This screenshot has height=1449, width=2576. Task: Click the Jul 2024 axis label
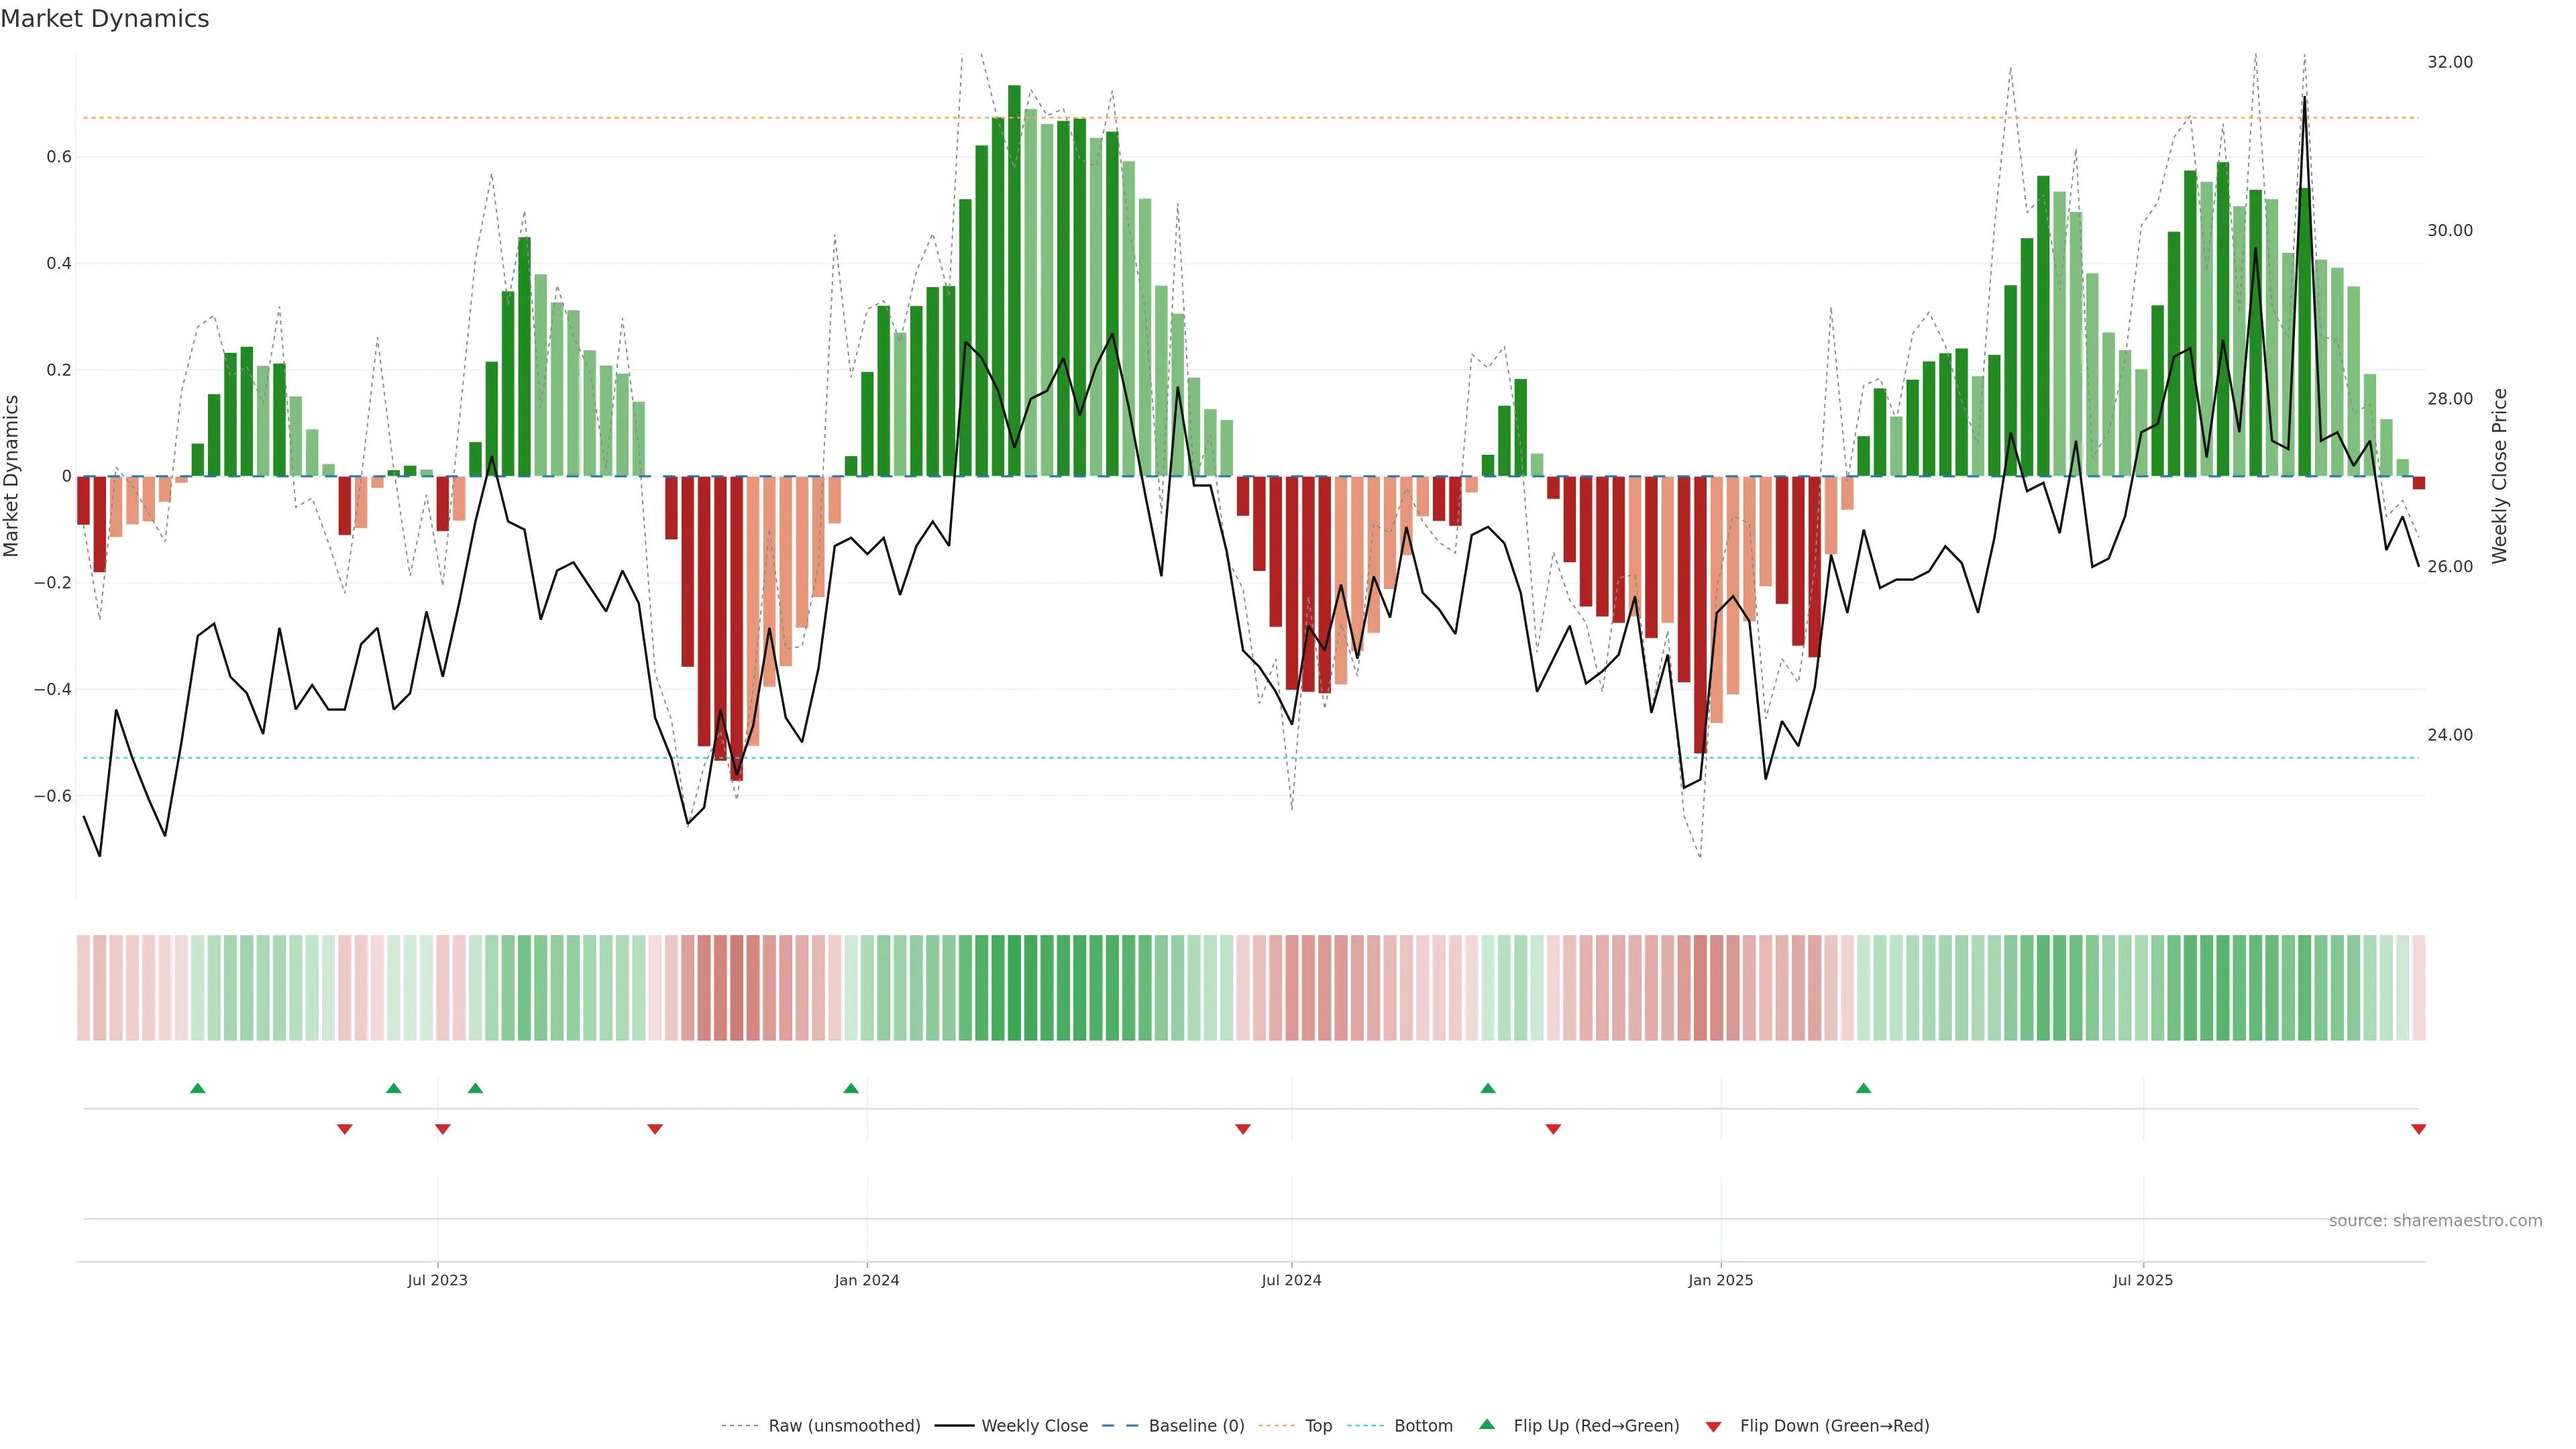1291,1280
